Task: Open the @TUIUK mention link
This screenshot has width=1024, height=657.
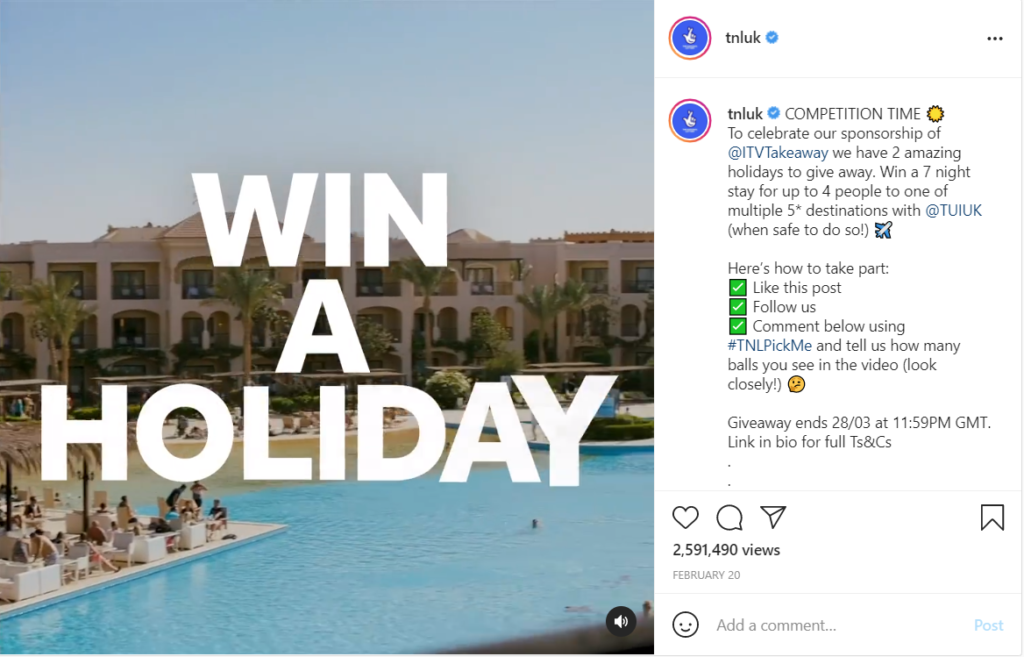Action: coord(953,210)
